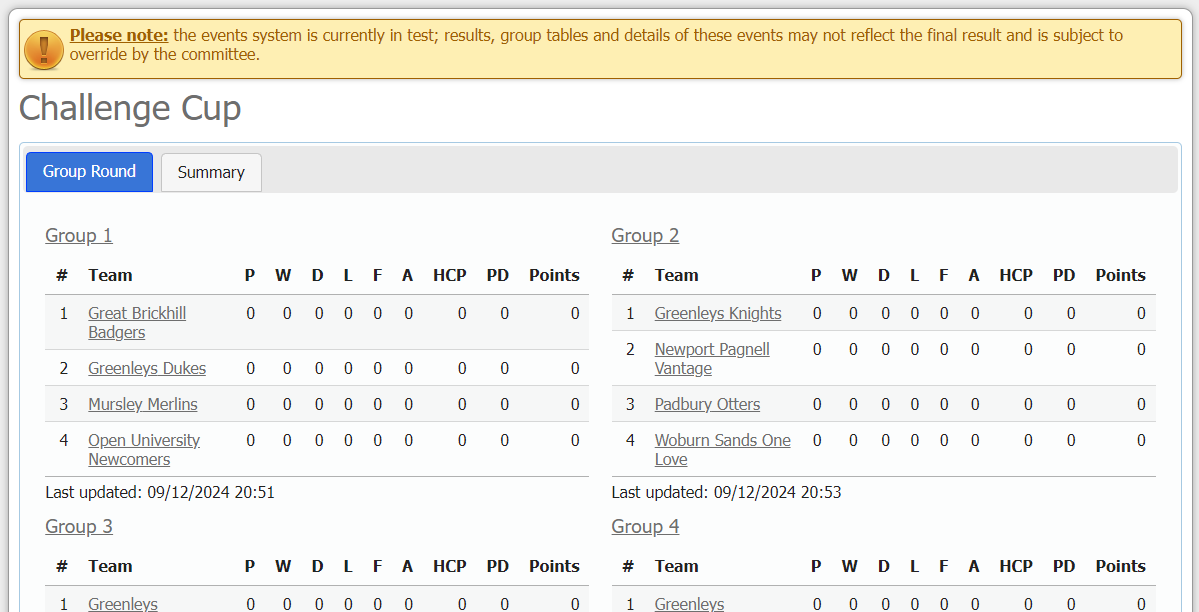This screenshot has height=612, width=1199.
Task: Click the Greenleys team in Group 4
Action: click(x=689, y=604)
